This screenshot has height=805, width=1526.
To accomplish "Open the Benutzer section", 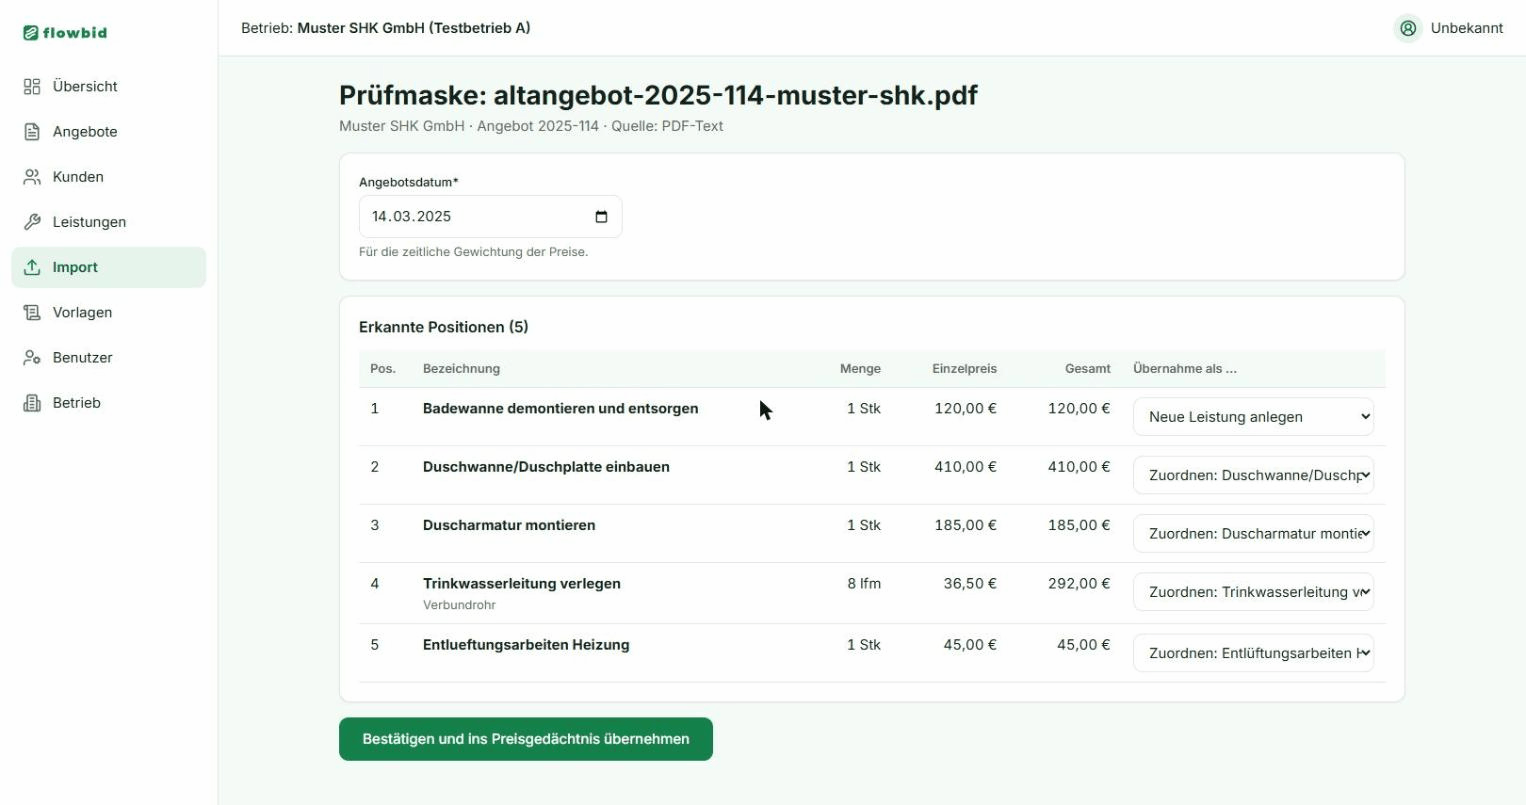I will (x=108, y=358).
